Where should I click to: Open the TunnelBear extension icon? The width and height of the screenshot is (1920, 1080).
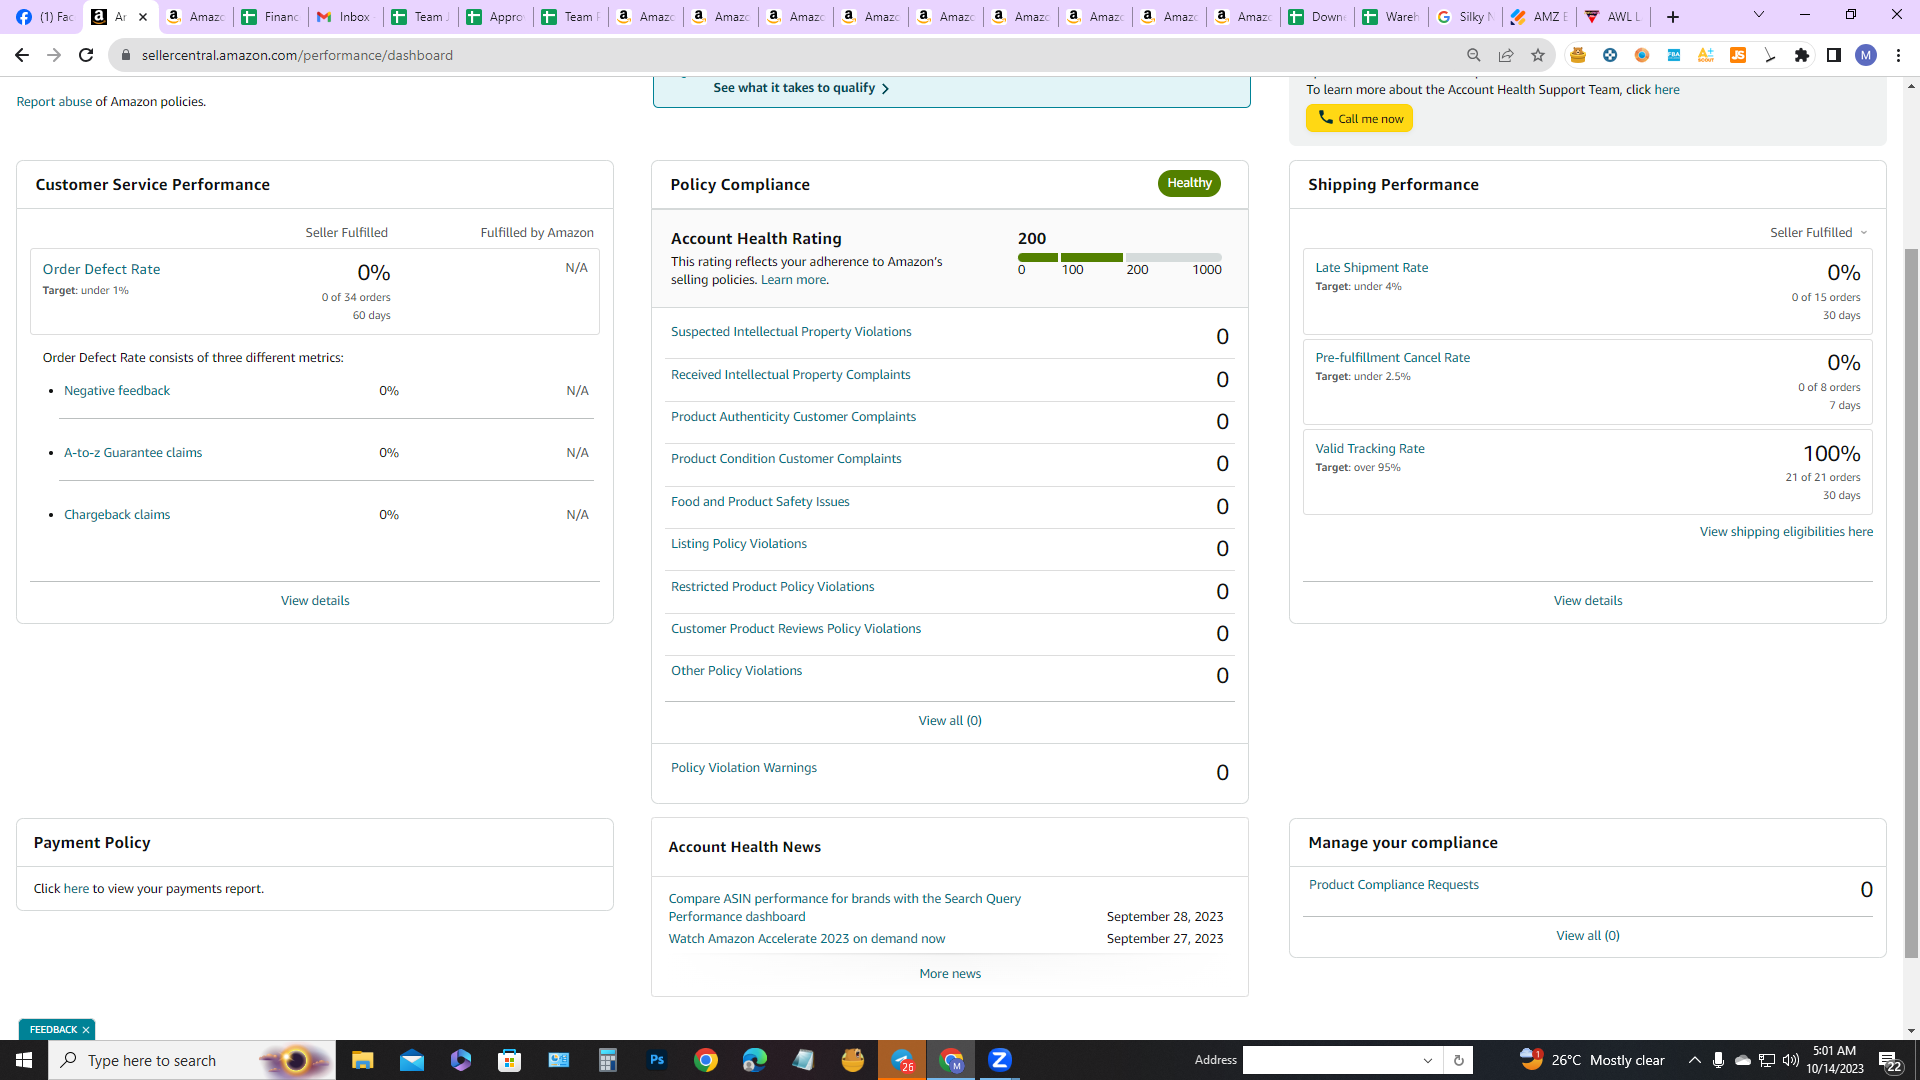(1577, 55)
